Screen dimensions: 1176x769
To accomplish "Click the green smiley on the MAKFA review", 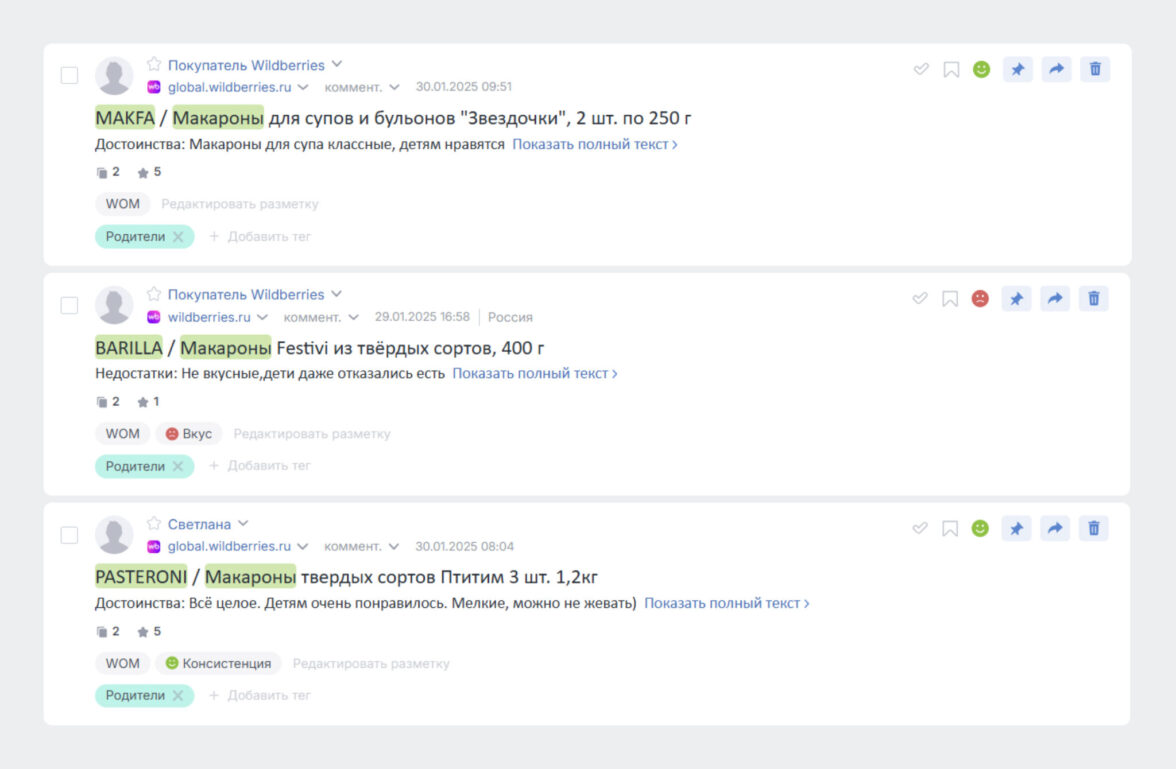I will click(x=981, y=69).
